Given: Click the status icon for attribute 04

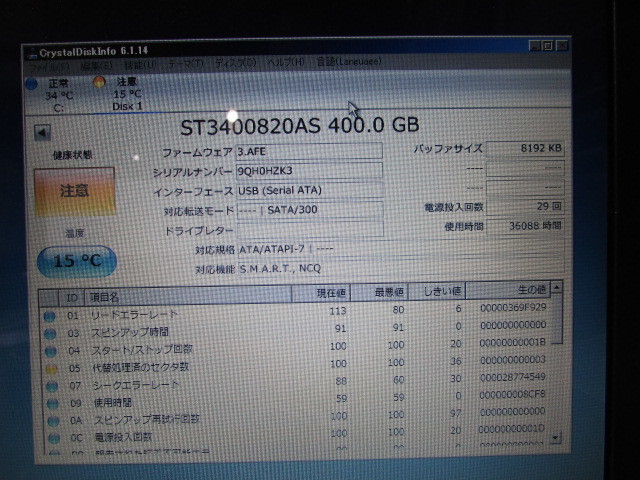Looking at the screenshot, I should click(x=51, y=351).
